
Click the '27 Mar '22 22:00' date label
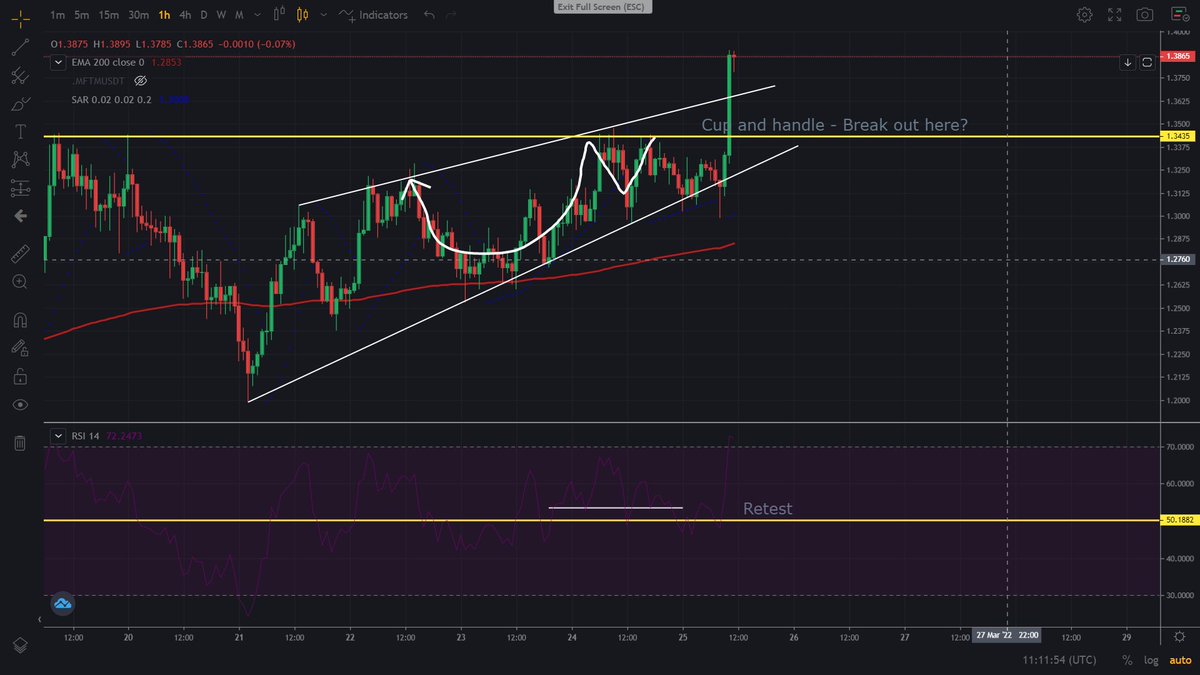click(1007, 636)
